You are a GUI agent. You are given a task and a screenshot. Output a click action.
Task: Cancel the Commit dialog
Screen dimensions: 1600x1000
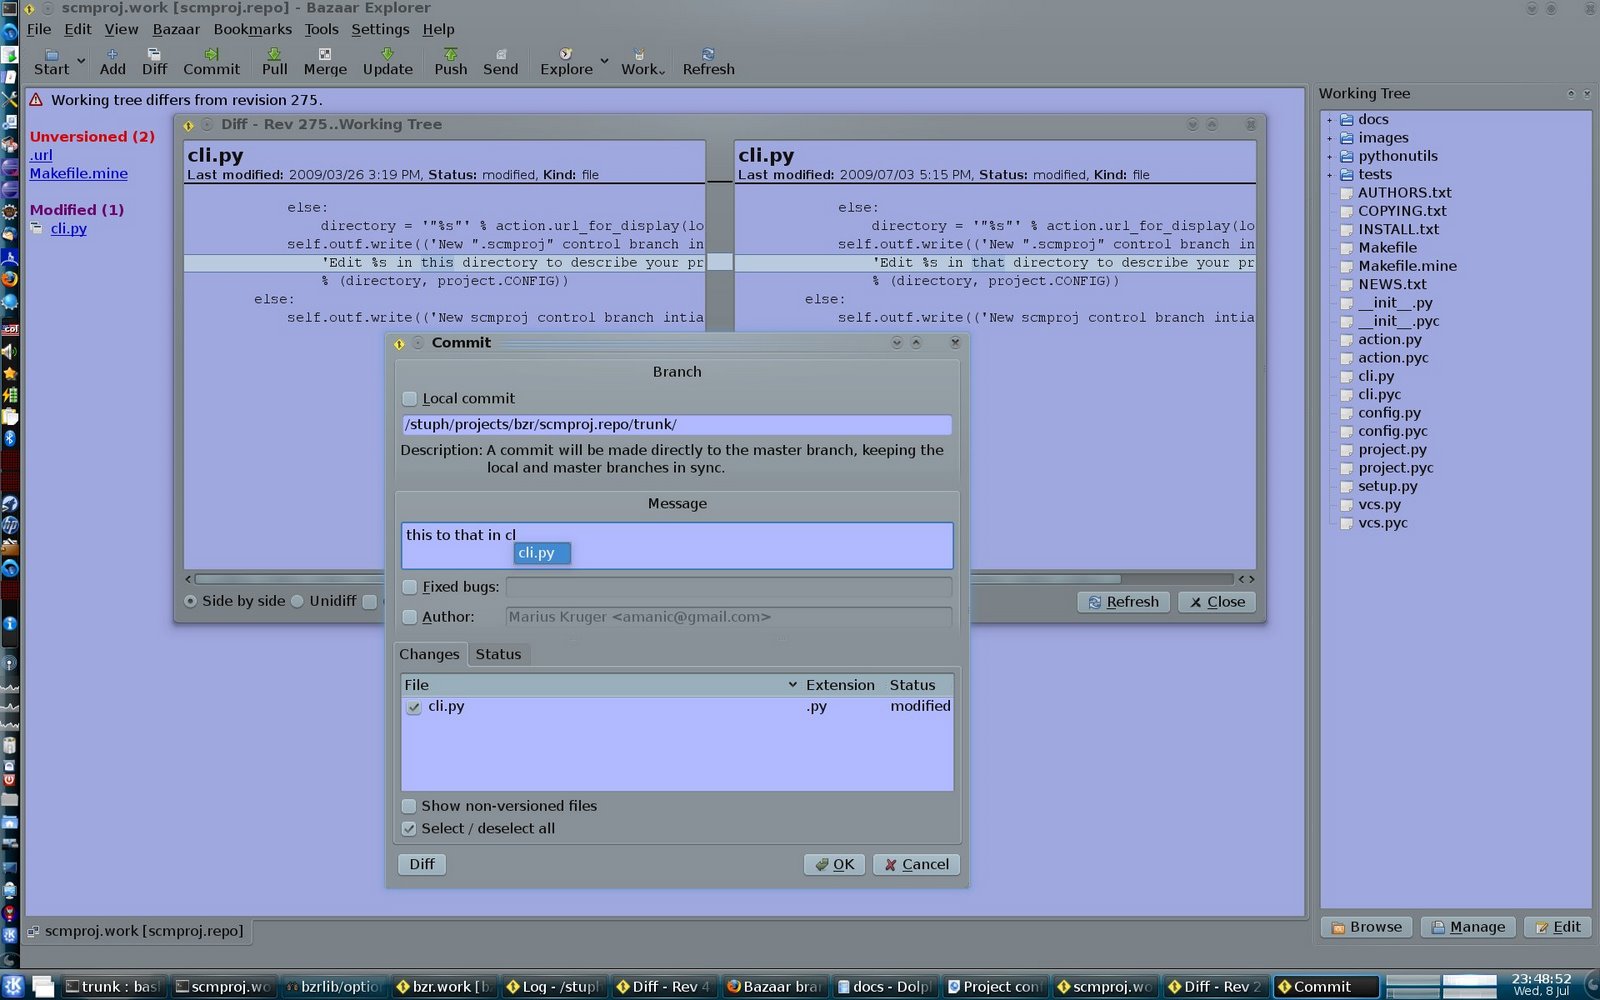(x=916, y=864)
